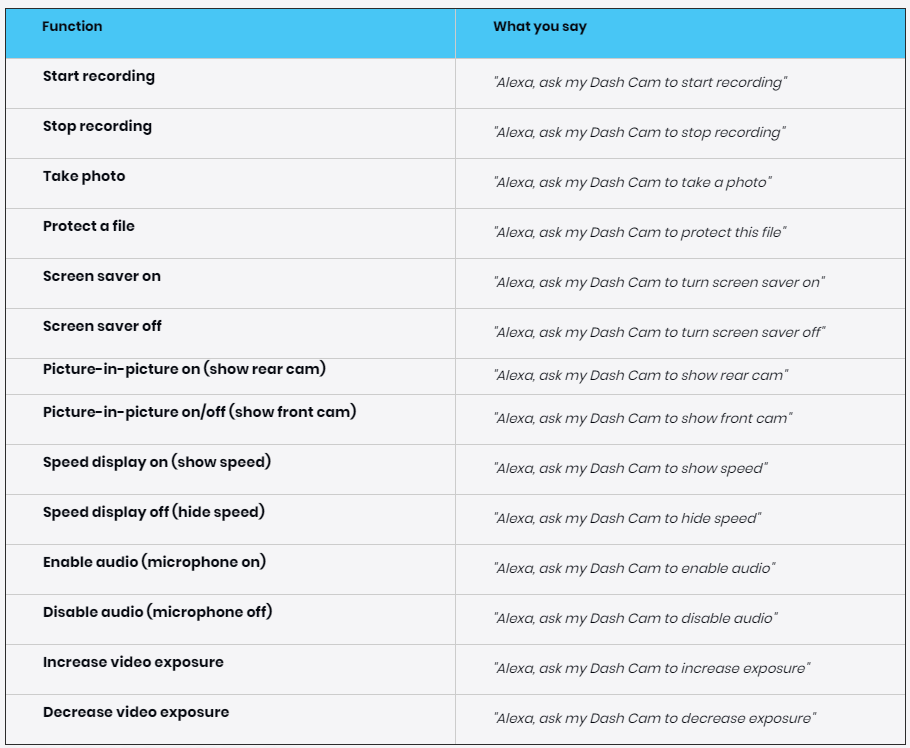
Task: Click the phrase ending 'to show front cam'
Action: (x=643, y=418)
